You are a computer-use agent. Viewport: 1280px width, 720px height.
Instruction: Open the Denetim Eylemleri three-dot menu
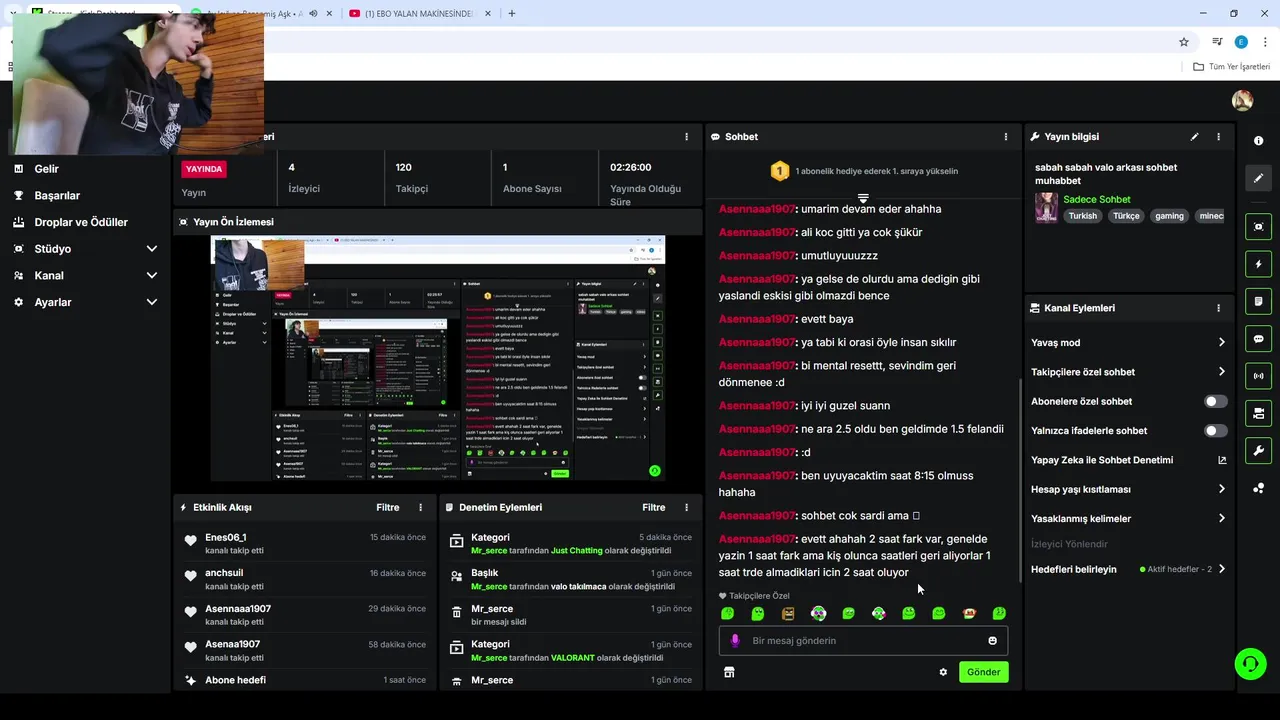click(x=686, y=508)
